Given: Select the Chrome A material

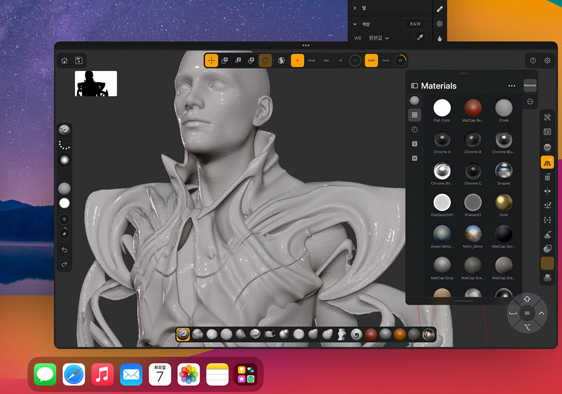Looking at the screenshot, I should point(442,142).
